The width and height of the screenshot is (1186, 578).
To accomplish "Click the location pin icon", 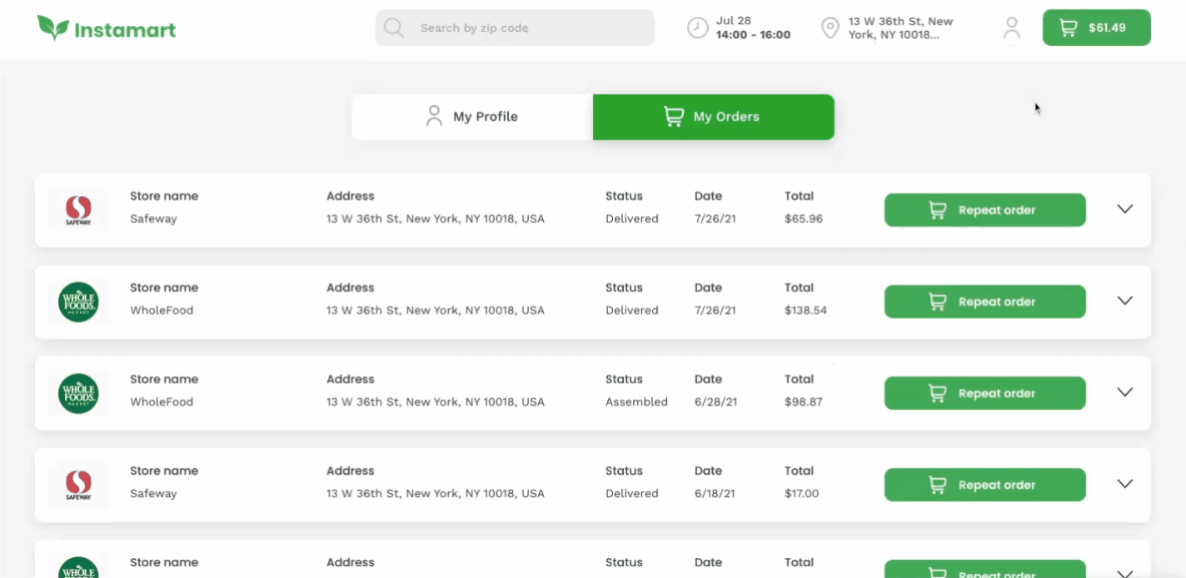I will click(x=829, y=28).
